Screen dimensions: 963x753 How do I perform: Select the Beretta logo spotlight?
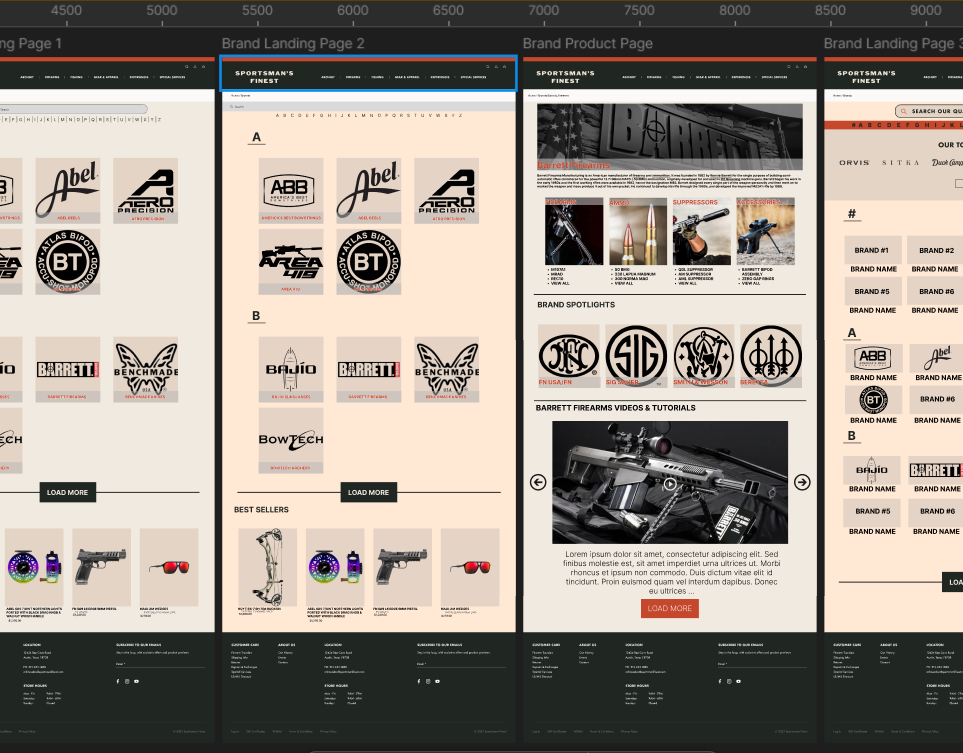pos(771,356)
